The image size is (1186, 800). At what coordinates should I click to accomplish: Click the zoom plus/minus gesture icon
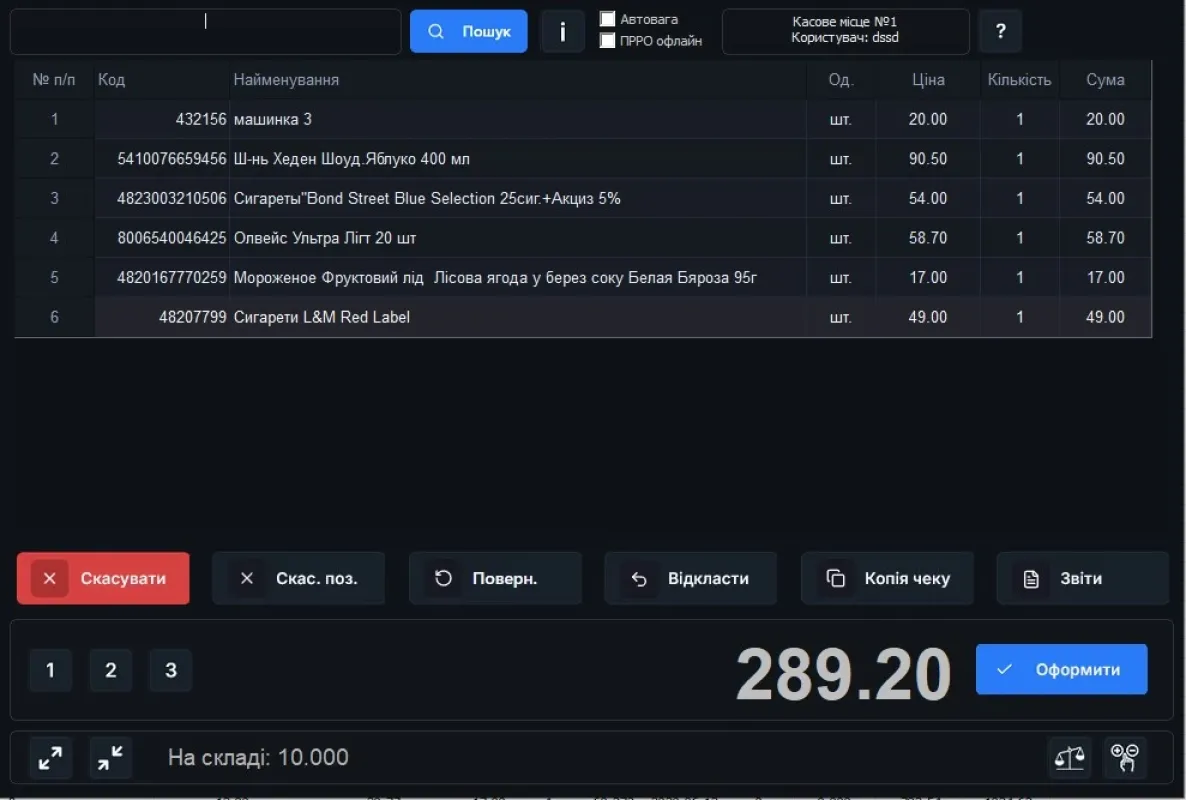(x=1125, y=758)
